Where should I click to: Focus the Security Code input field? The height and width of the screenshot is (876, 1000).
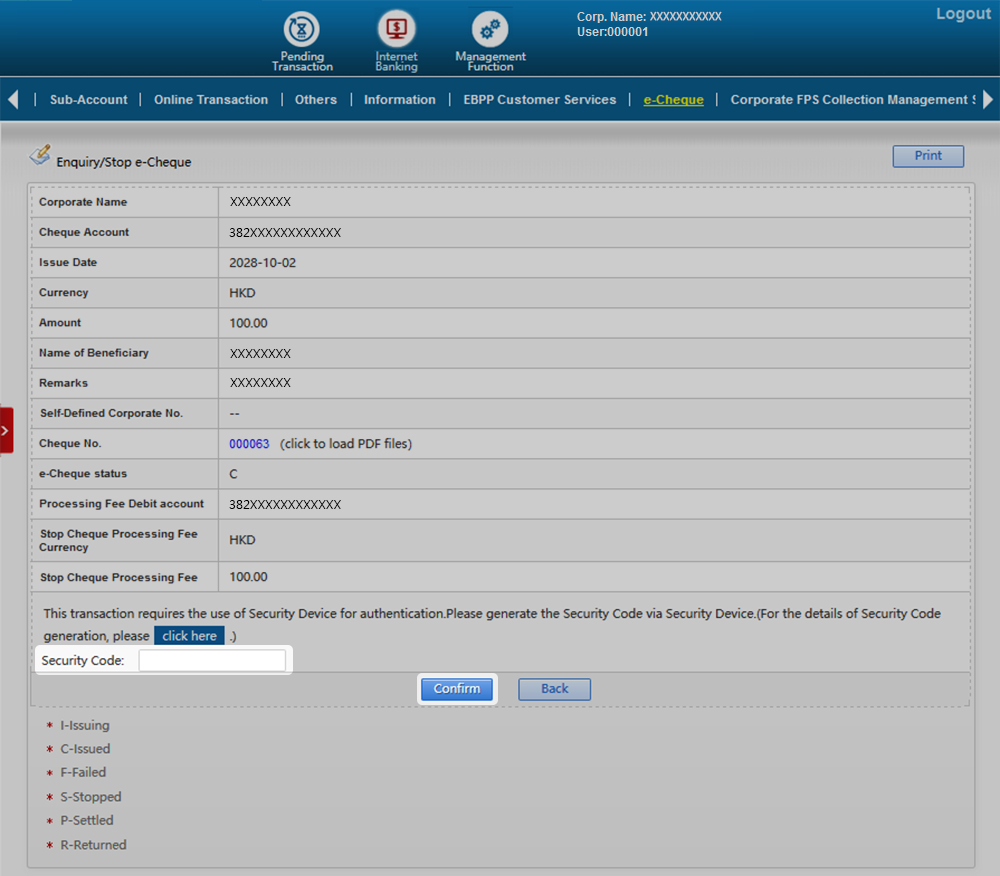[212, 661]
